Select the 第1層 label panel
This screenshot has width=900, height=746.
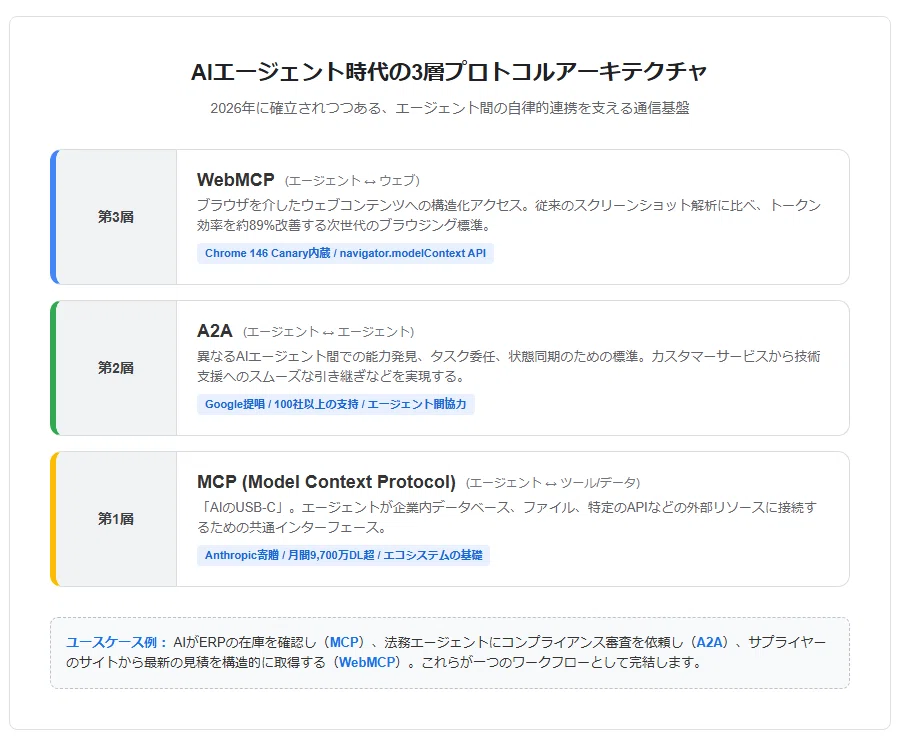pyautogui.click(x=117, y=519)
